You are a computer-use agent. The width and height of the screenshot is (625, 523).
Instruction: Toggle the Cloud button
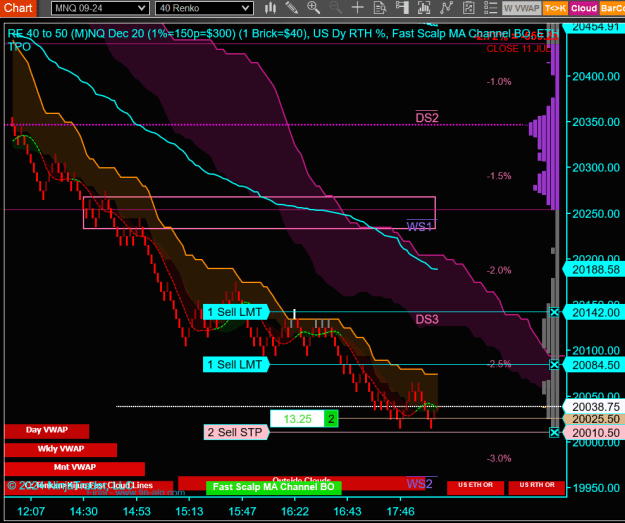(584, 8)
